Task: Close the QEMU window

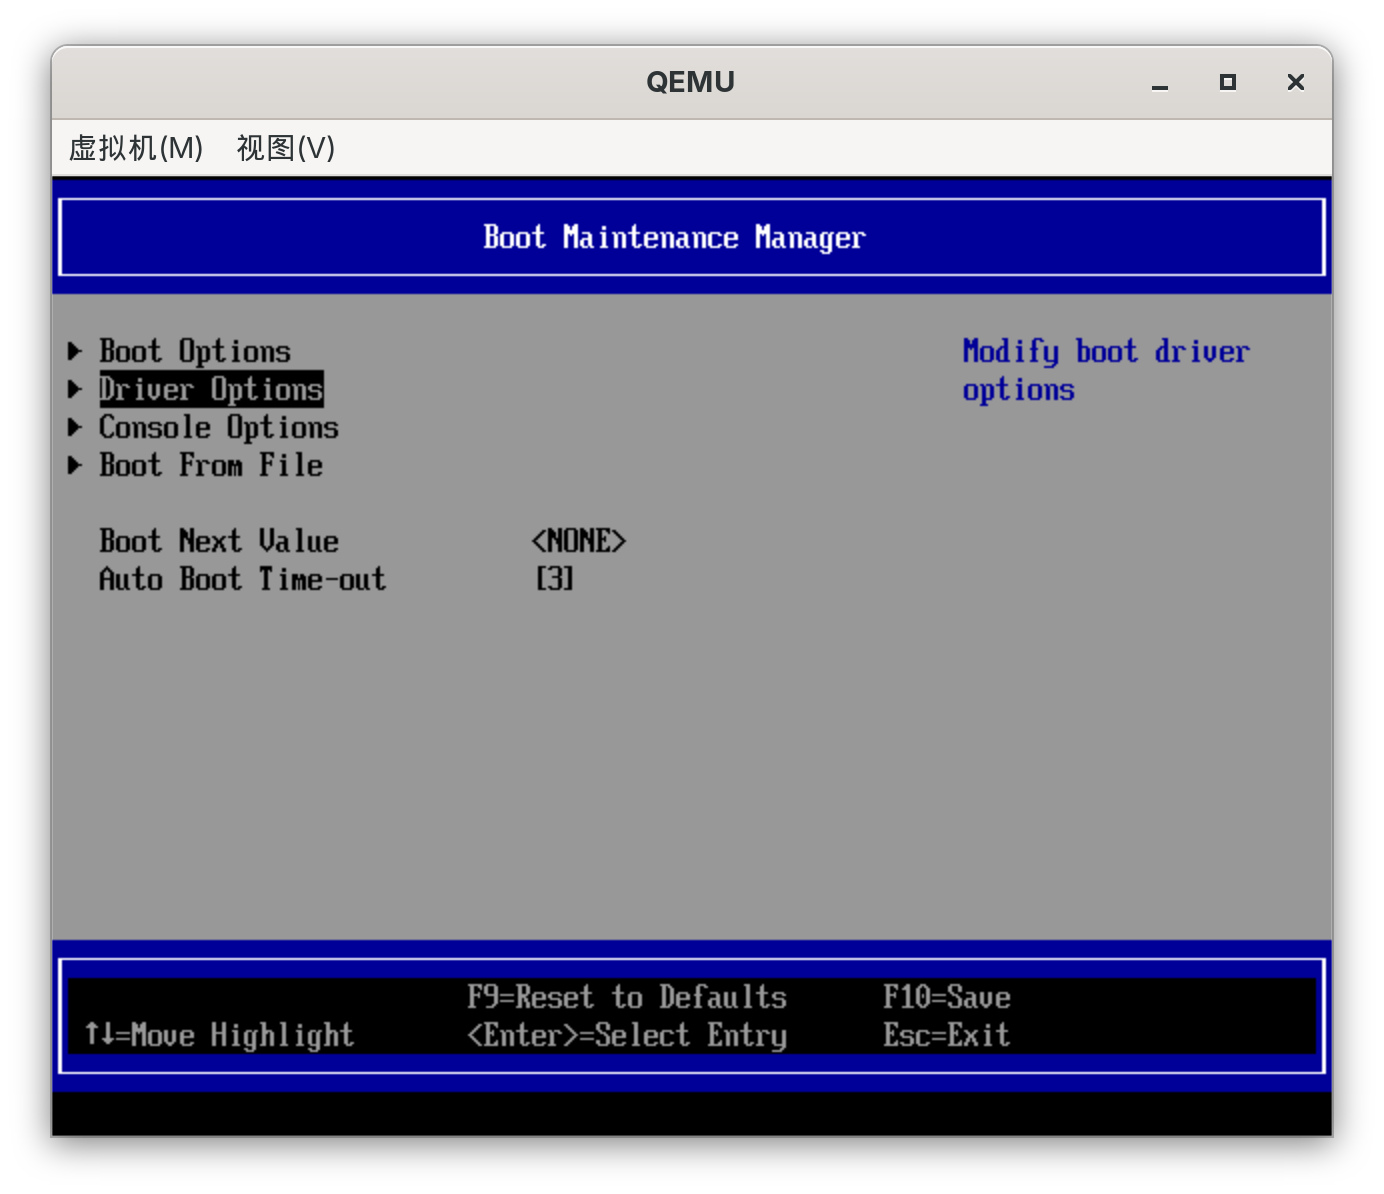Action: tap(1296, 82)
